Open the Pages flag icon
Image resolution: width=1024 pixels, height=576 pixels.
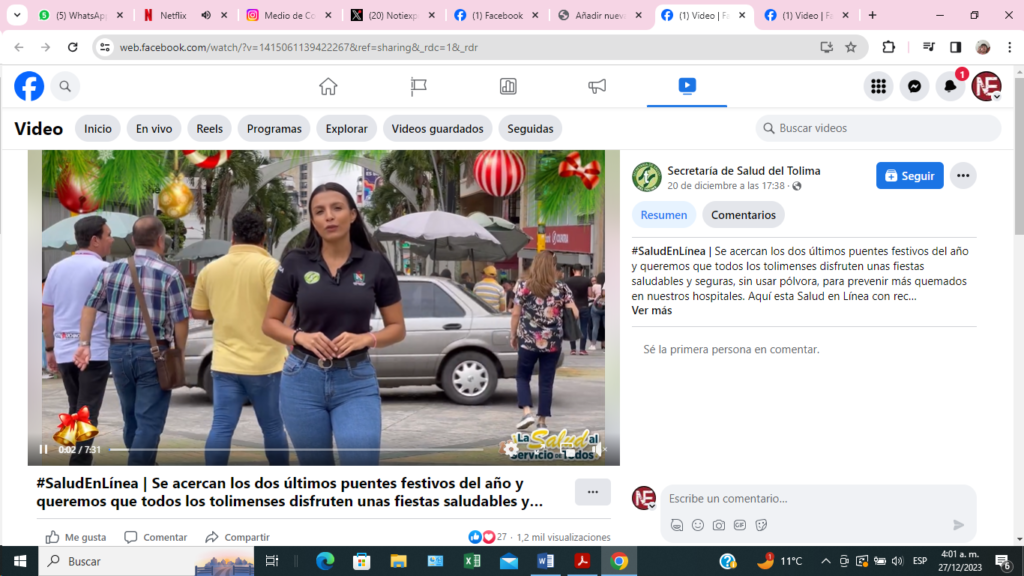419,87
